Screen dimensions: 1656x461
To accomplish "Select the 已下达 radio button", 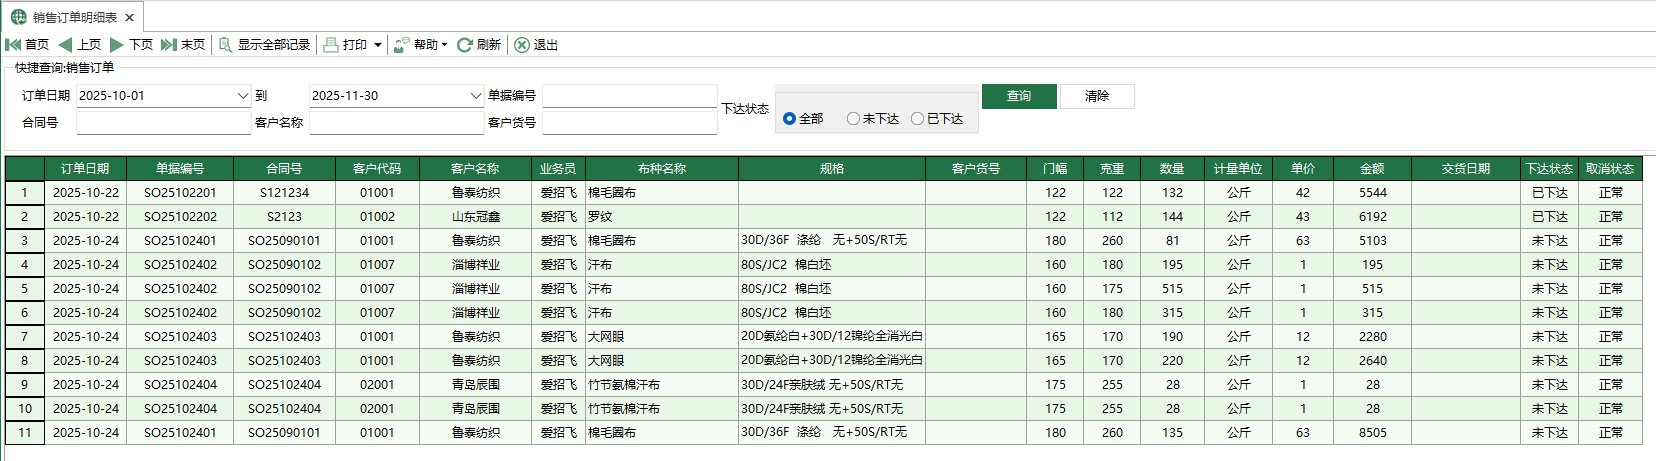I will coord(917,119).
